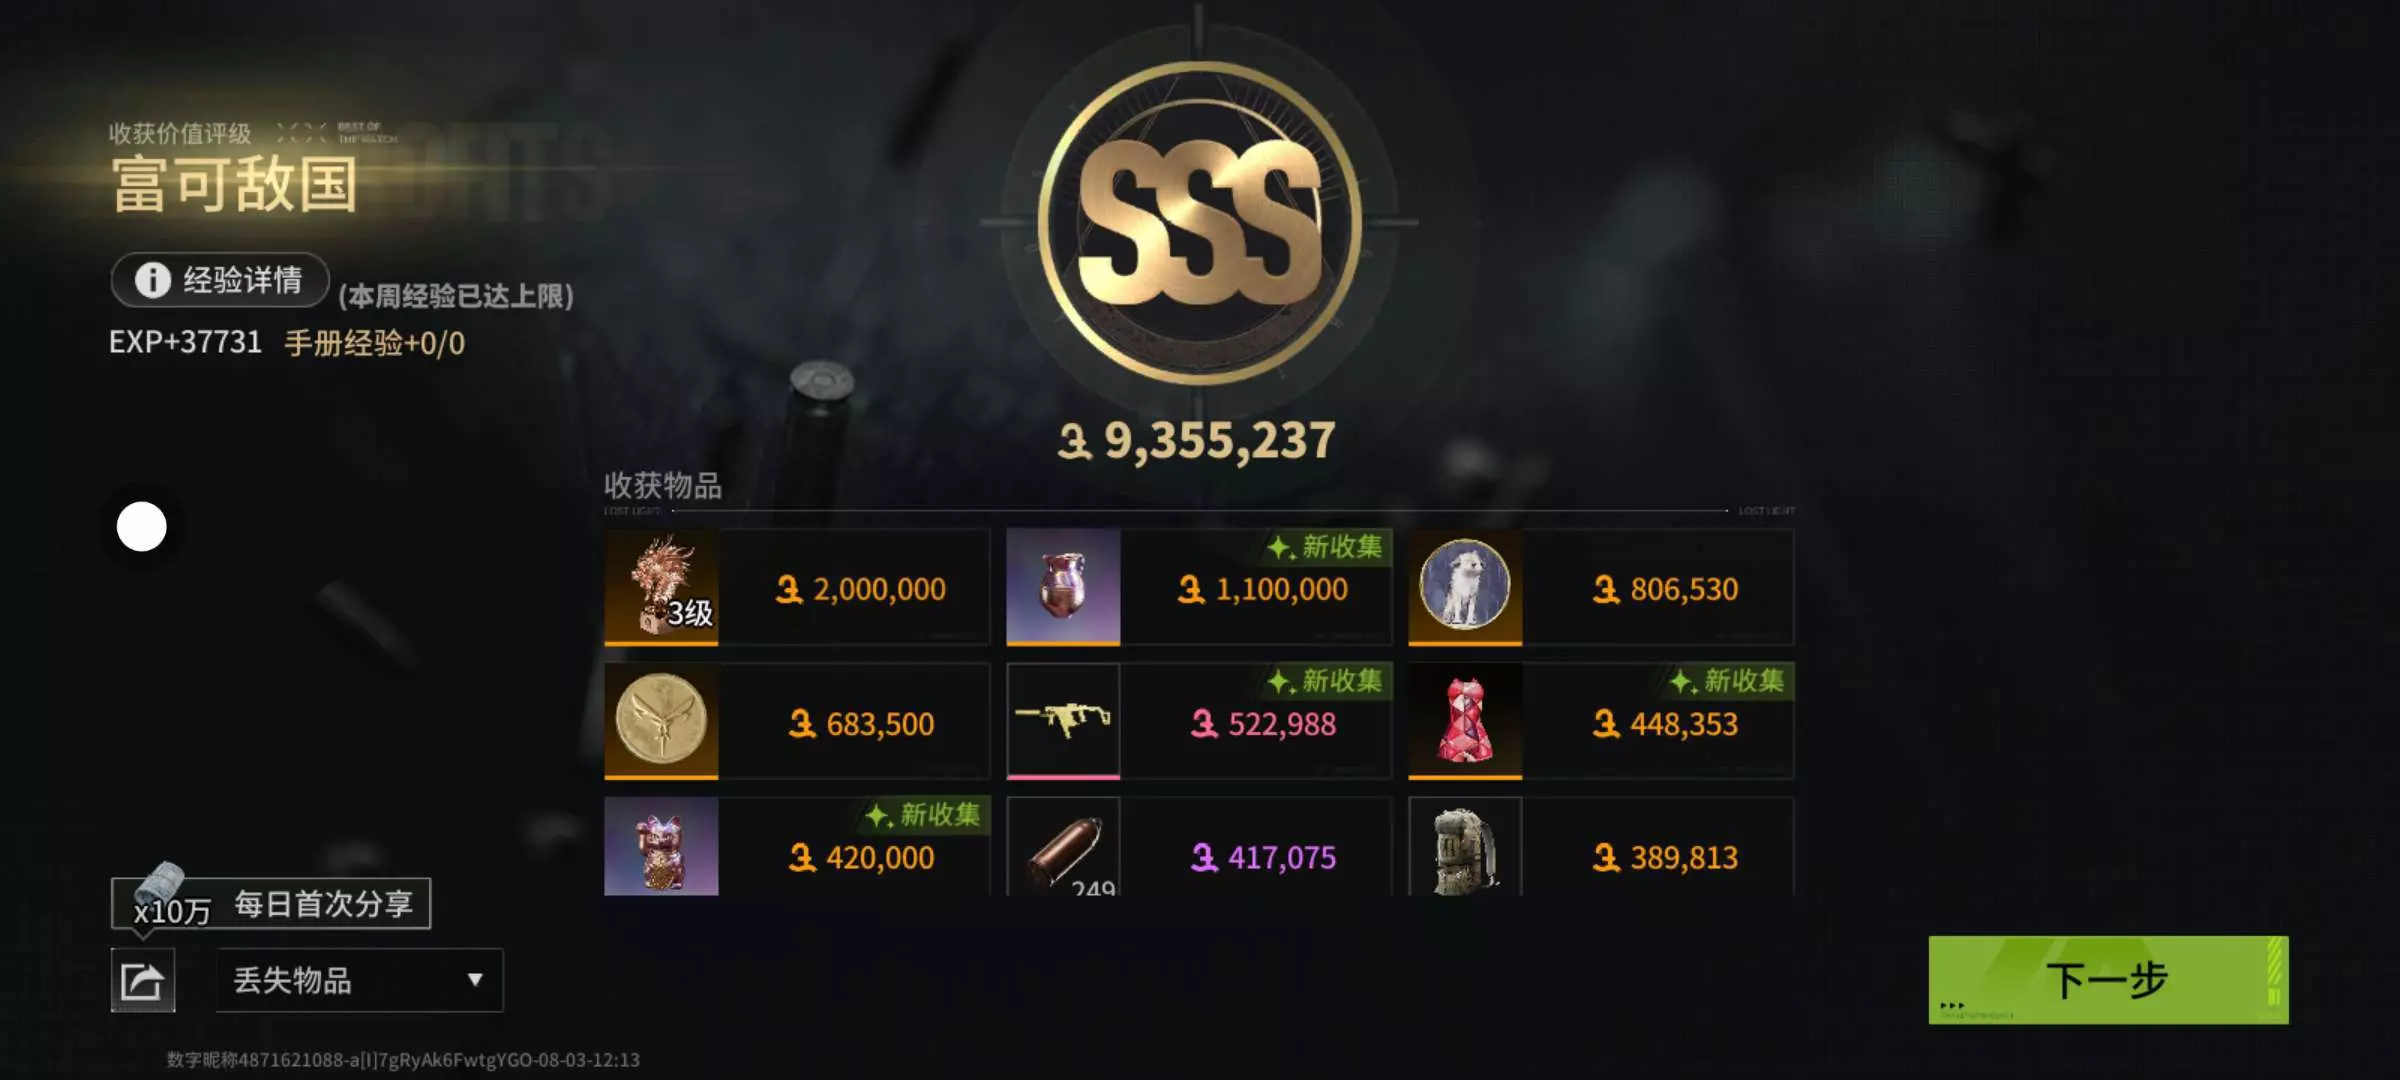Click the dropdown triangle next to 丢失物品
The width and height of the screenshot is (2400, 1080).
click(475, 980)
